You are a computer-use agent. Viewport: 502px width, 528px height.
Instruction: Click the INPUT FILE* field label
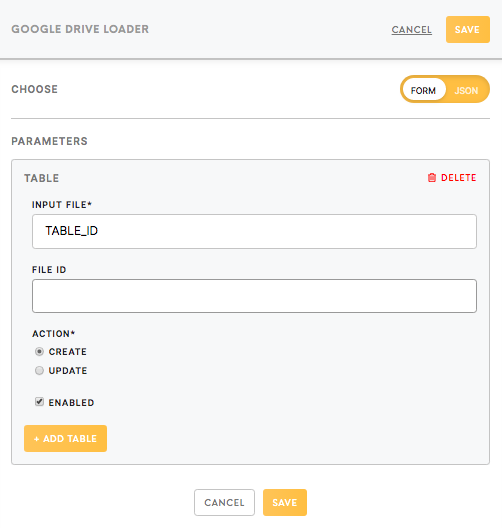62,205
